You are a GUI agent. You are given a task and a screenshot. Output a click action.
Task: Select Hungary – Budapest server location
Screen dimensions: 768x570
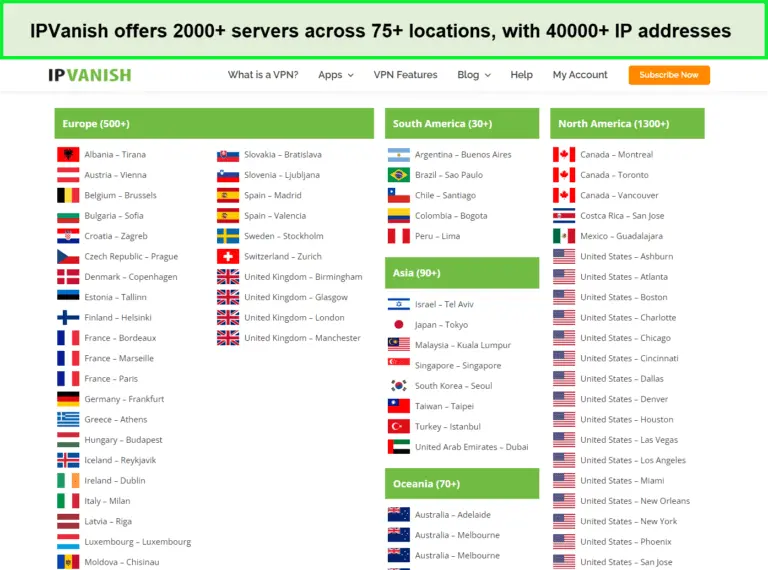coord(123,440)
